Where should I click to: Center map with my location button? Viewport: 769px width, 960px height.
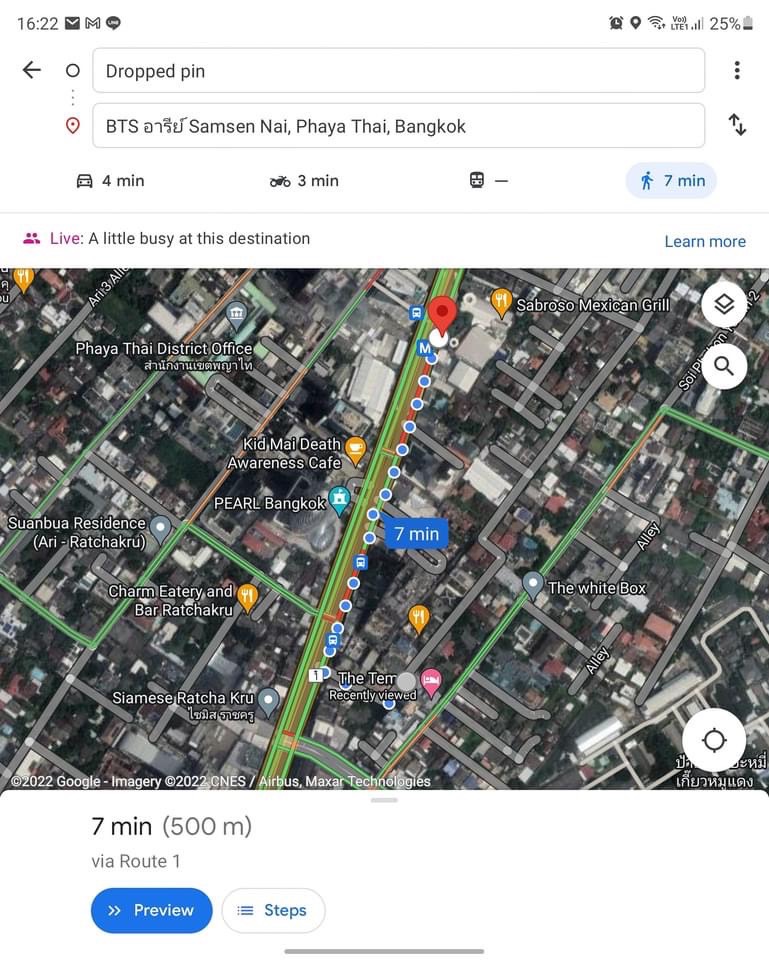point(714,740)
